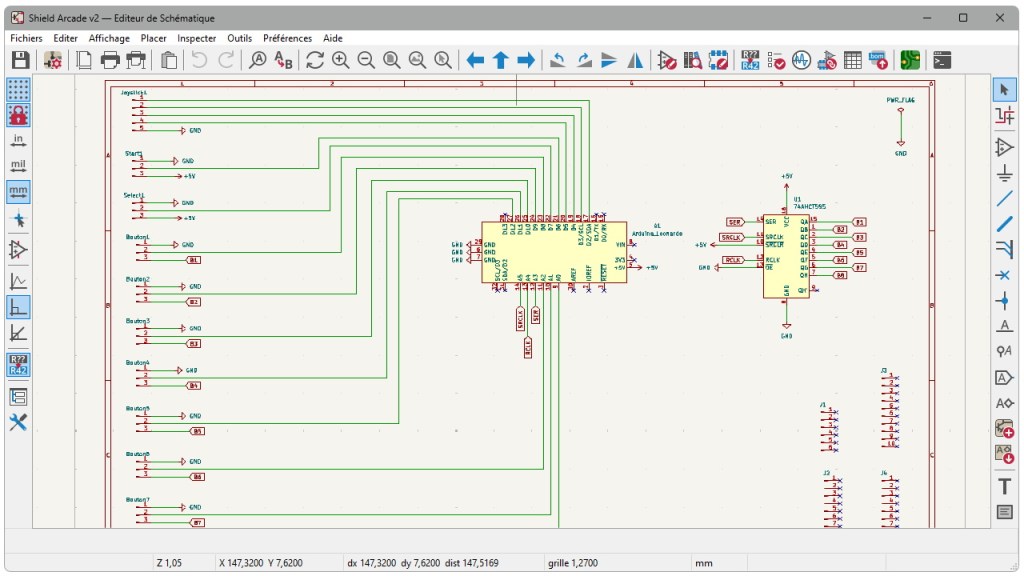Select the Text tool on right toolbar

(x=1006, y=485)
